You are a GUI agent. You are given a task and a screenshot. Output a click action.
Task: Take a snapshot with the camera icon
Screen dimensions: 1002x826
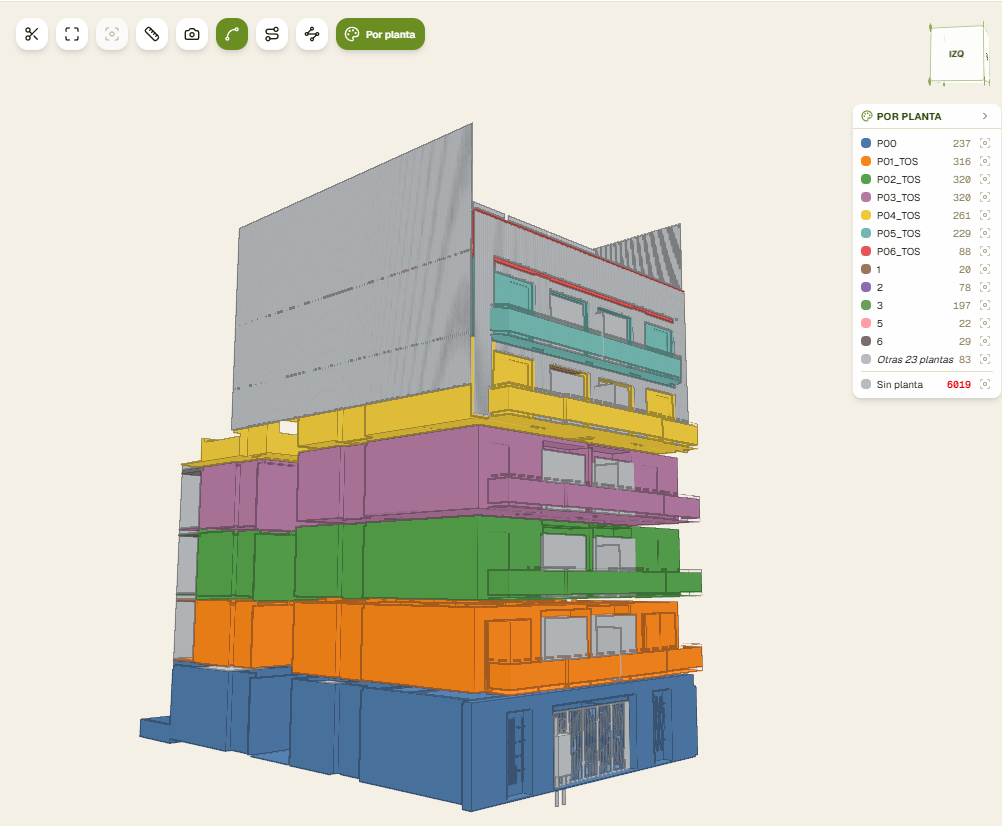click(192, 34)
